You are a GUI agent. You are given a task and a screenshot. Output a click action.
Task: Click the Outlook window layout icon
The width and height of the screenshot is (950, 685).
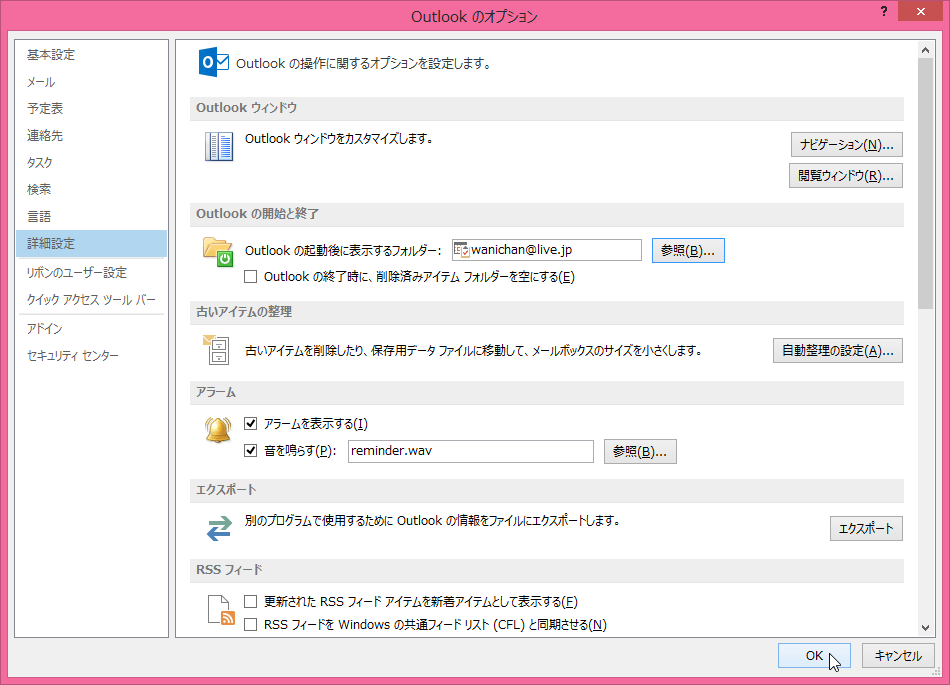219,147
